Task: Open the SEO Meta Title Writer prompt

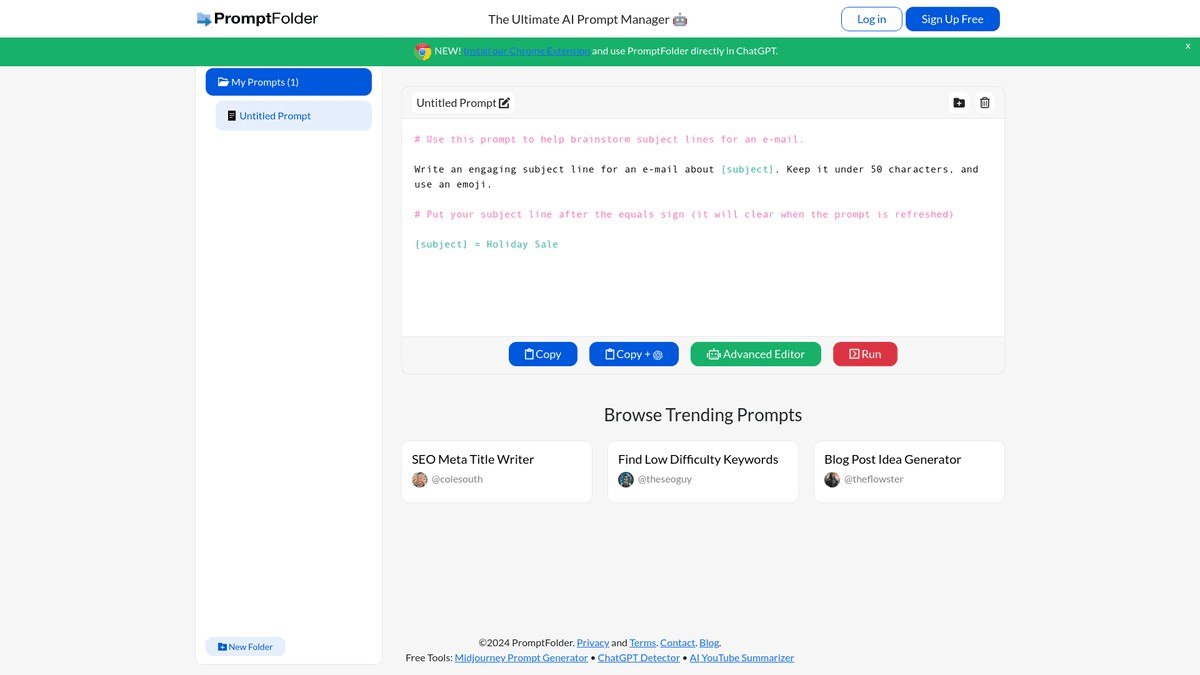Action: point(473,460)
